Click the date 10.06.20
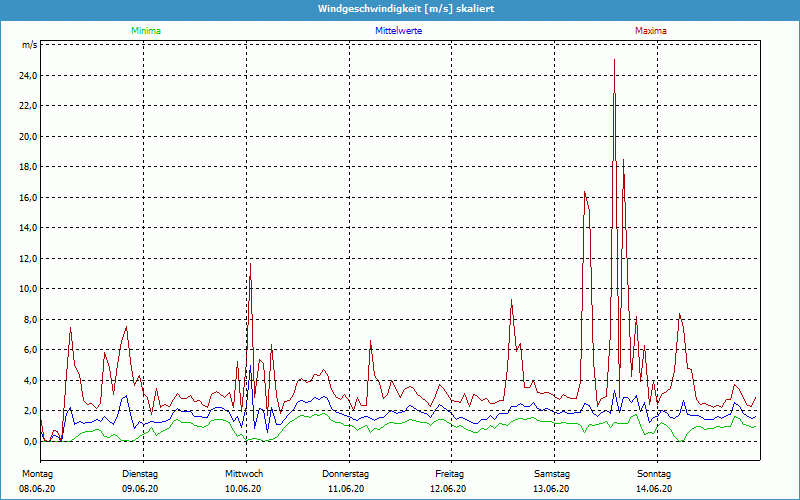800x500 pixels. pos(243,489)
